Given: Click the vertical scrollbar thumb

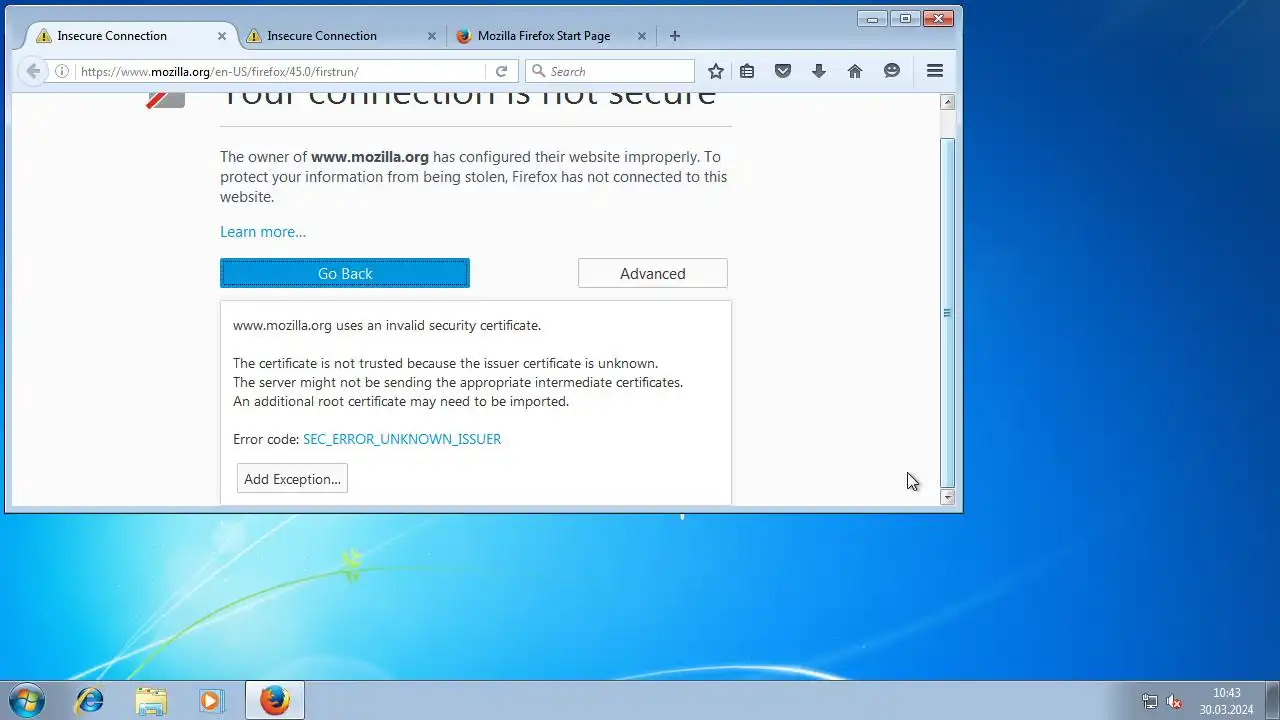Looking at the screenshot, I should click(948, 313).
